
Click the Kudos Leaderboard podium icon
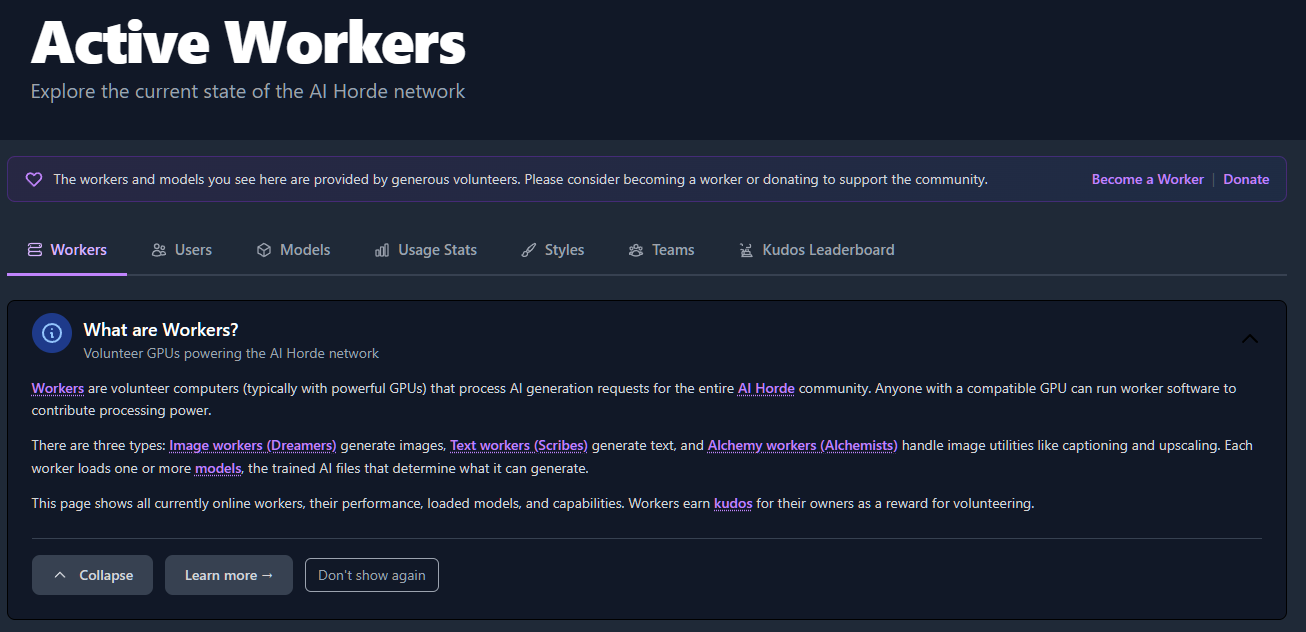(746, 250)
